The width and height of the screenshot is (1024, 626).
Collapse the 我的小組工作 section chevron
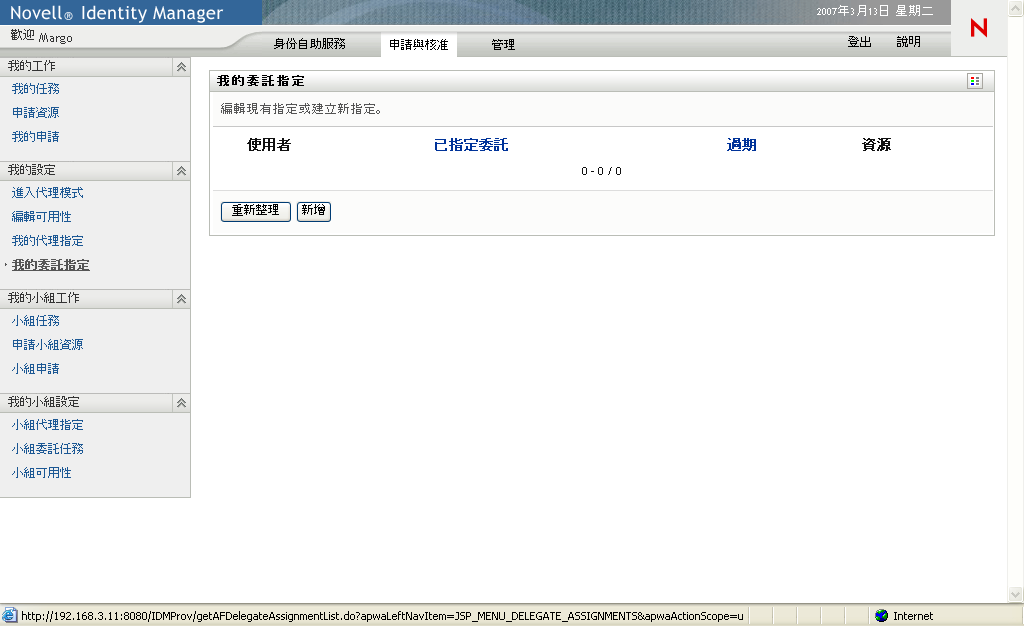(181, 298)
